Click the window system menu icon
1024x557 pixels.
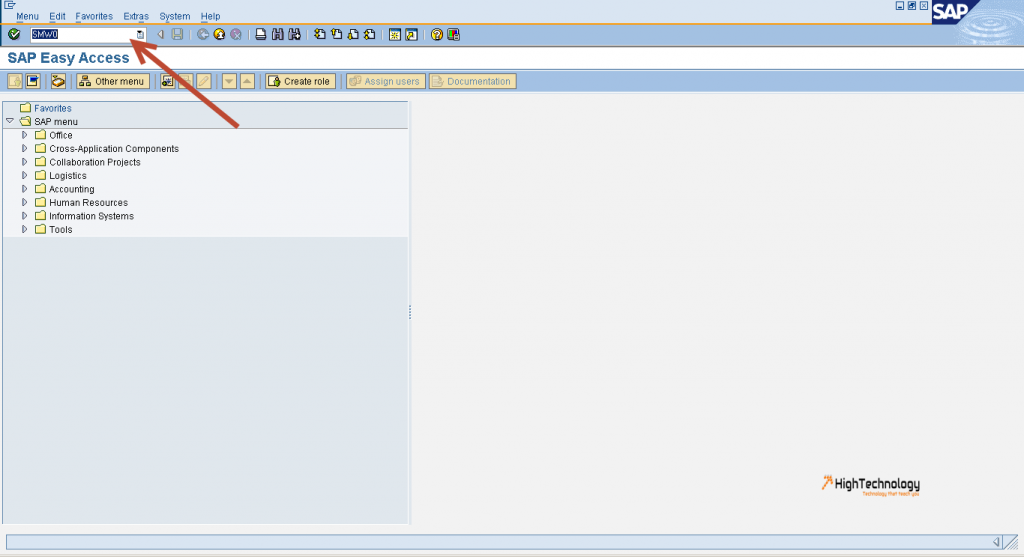9,5
